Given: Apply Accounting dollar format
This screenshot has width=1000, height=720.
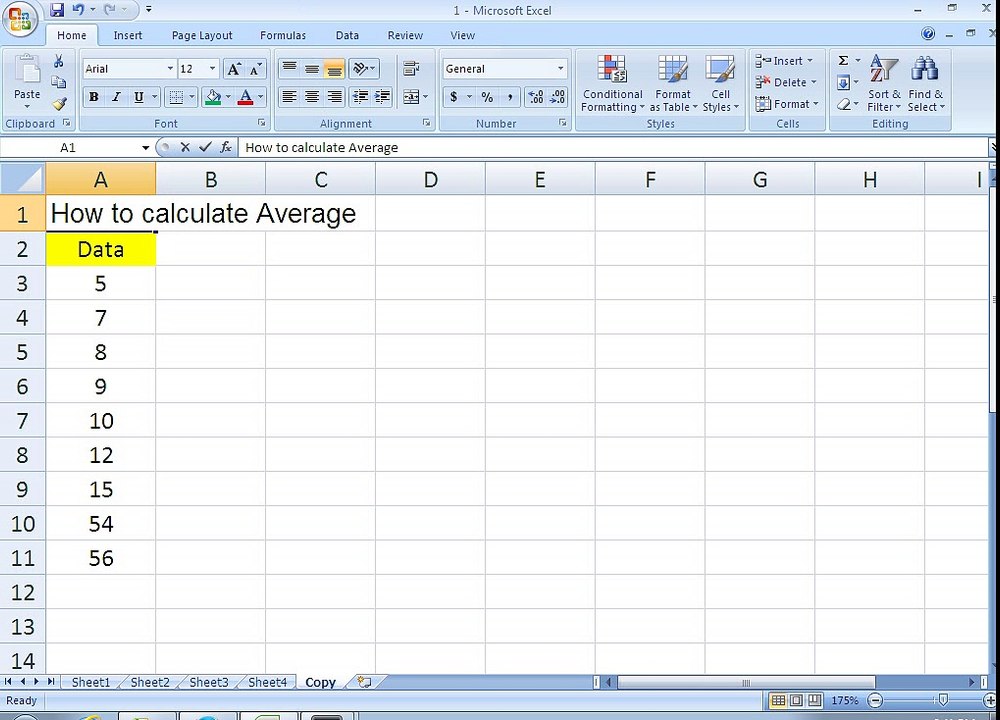Looking at the screenshot, I should 453,97.
